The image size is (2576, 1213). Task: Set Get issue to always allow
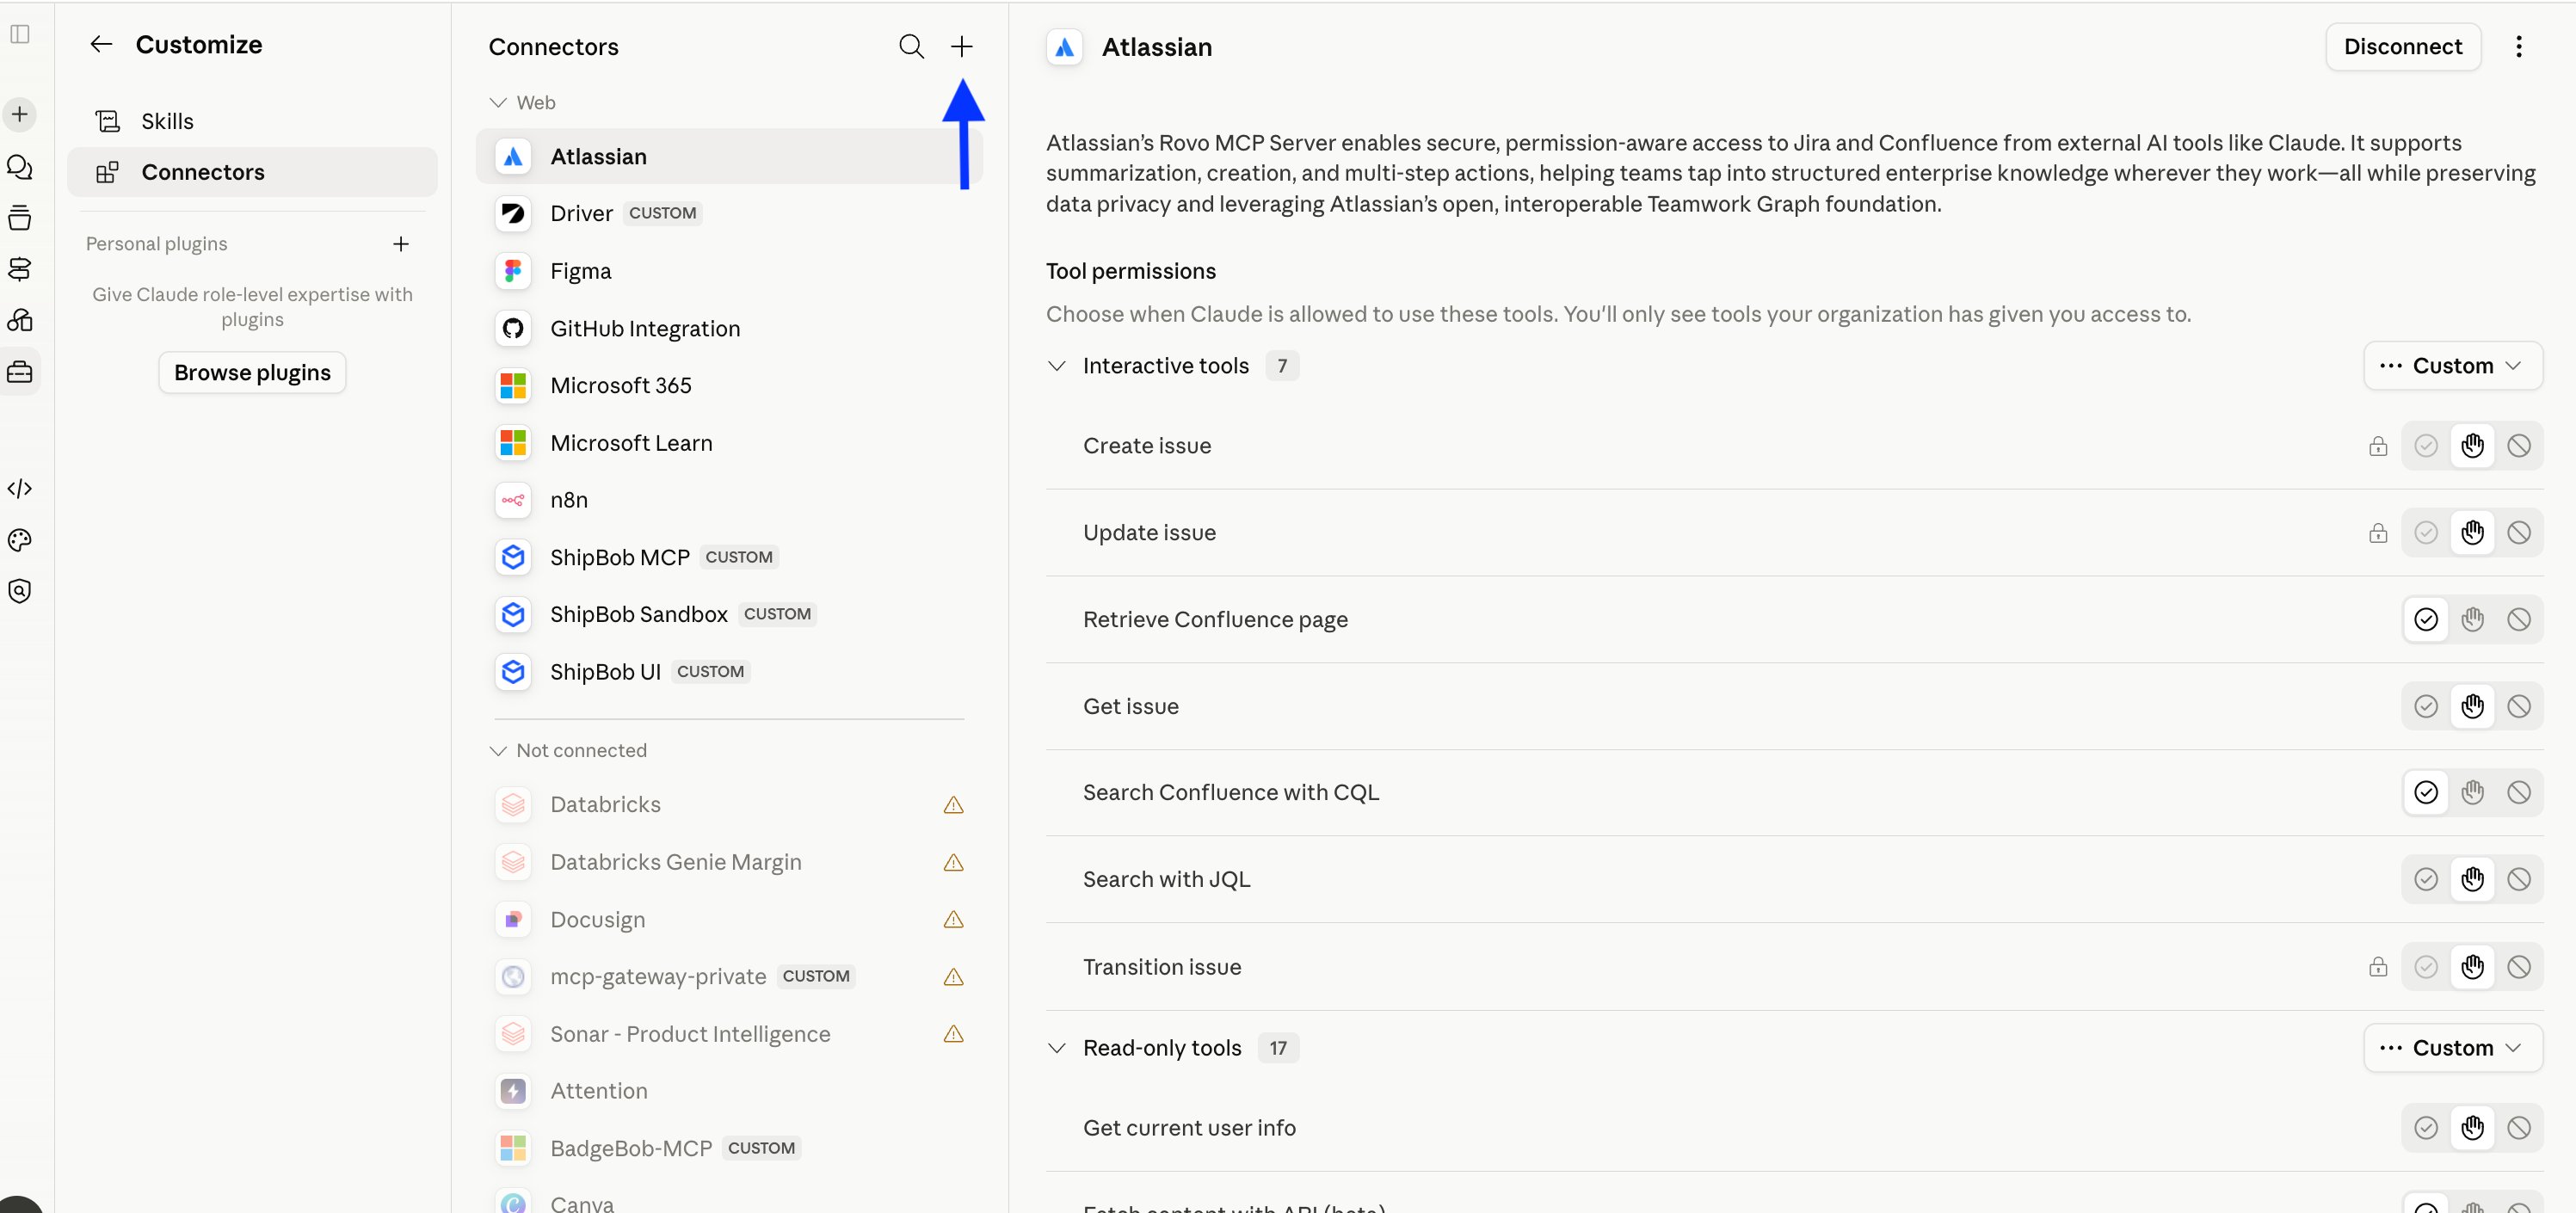[2426, 707]
